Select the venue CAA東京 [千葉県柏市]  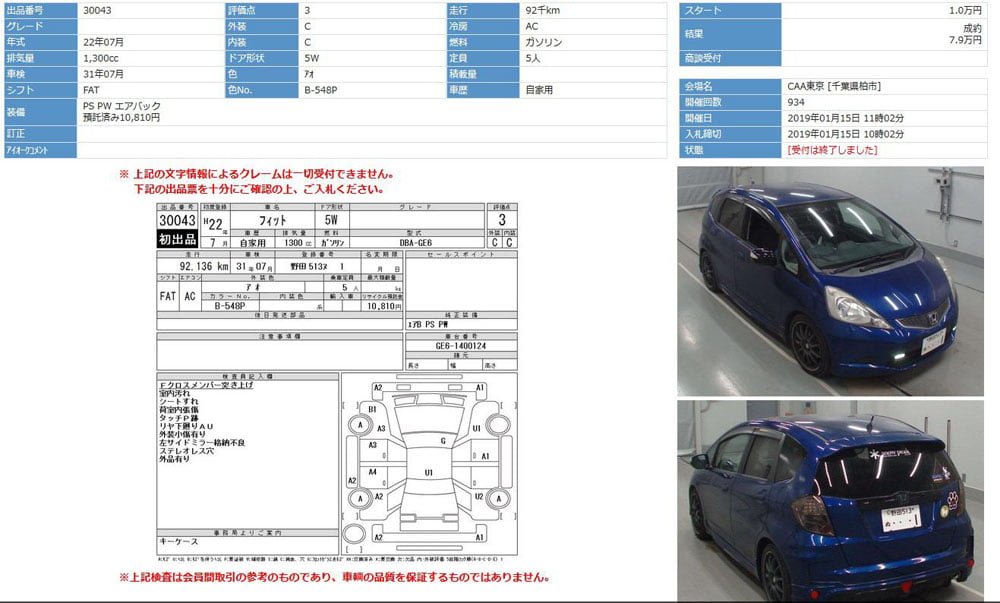[x=834, y=86]
